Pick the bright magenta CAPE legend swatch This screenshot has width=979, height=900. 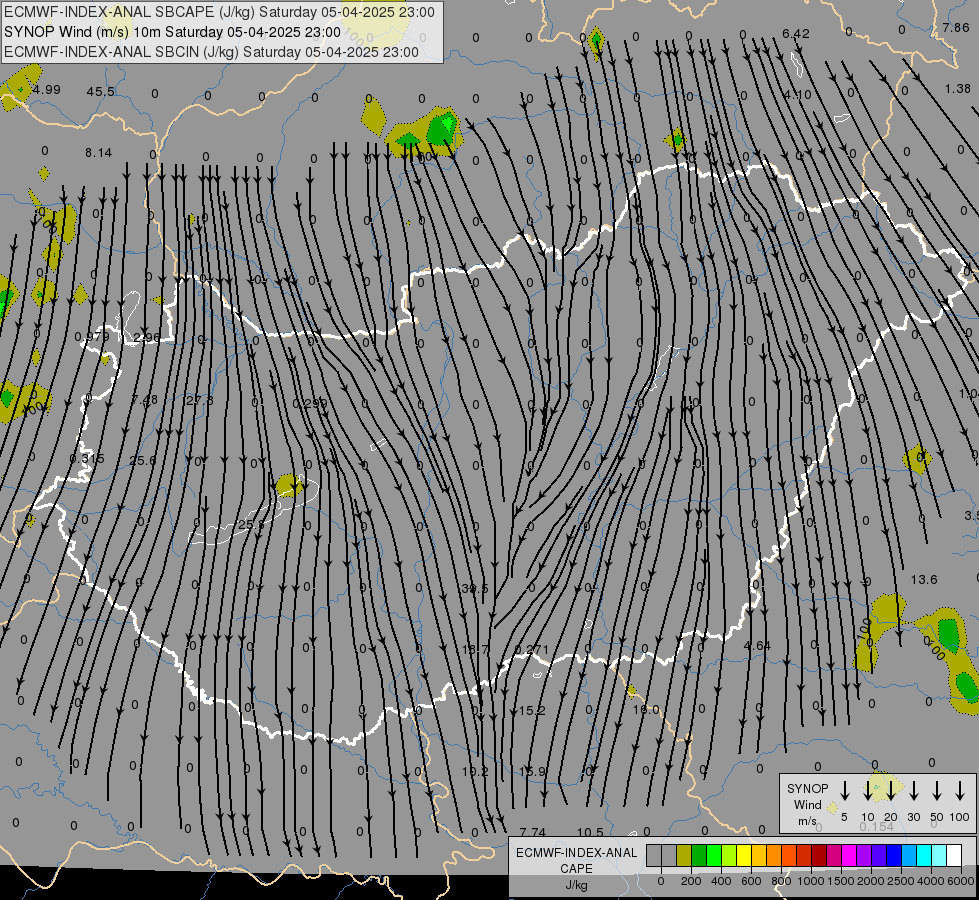pyautogui.click(x=849, y=856)
